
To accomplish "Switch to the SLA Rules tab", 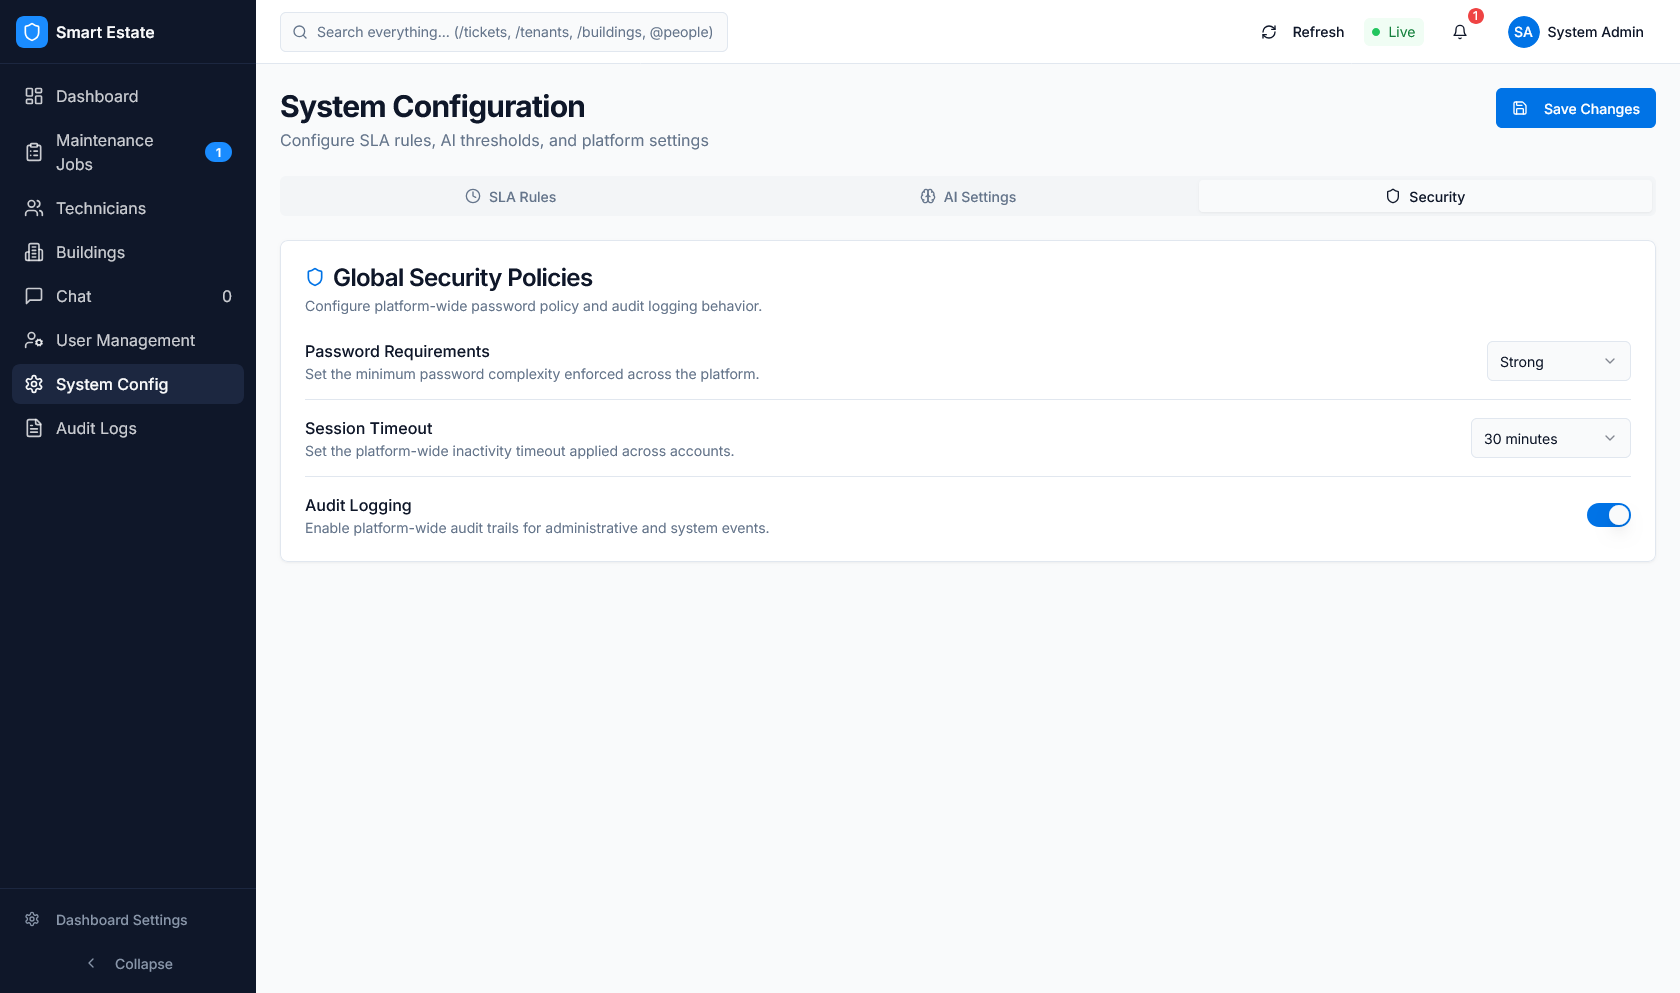I will tap(510, 196).
